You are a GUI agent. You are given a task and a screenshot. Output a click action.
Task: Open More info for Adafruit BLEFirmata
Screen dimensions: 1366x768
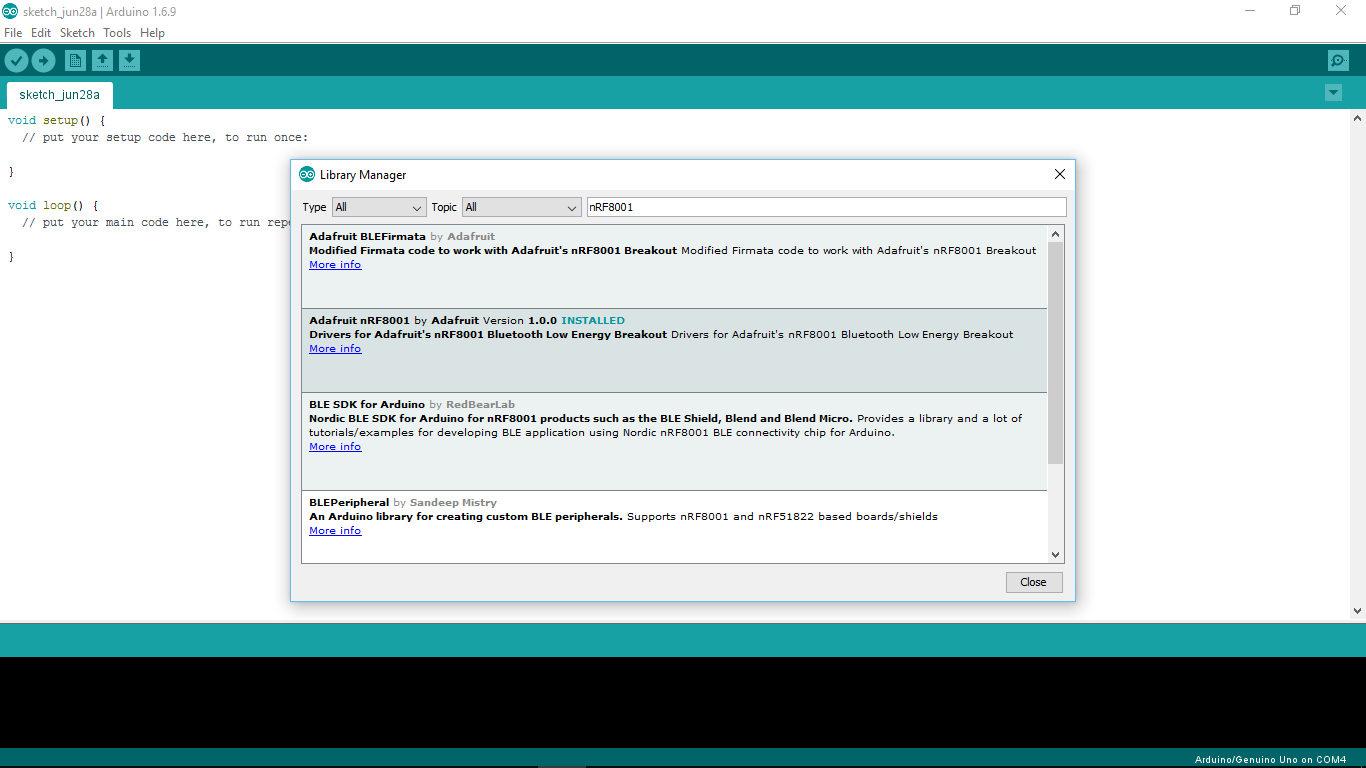[x=335, y=265]
